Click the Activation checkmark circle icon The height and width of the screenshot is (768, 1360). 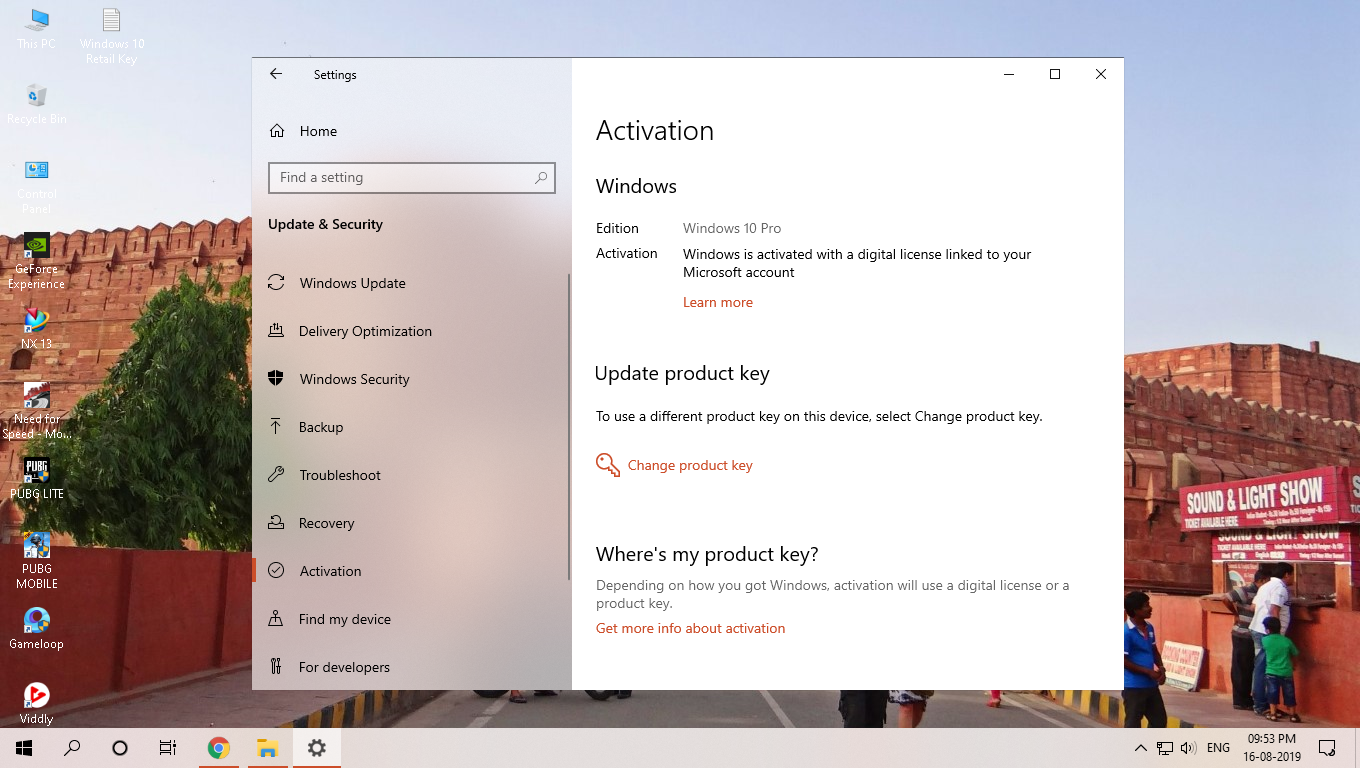click(277, 571)
